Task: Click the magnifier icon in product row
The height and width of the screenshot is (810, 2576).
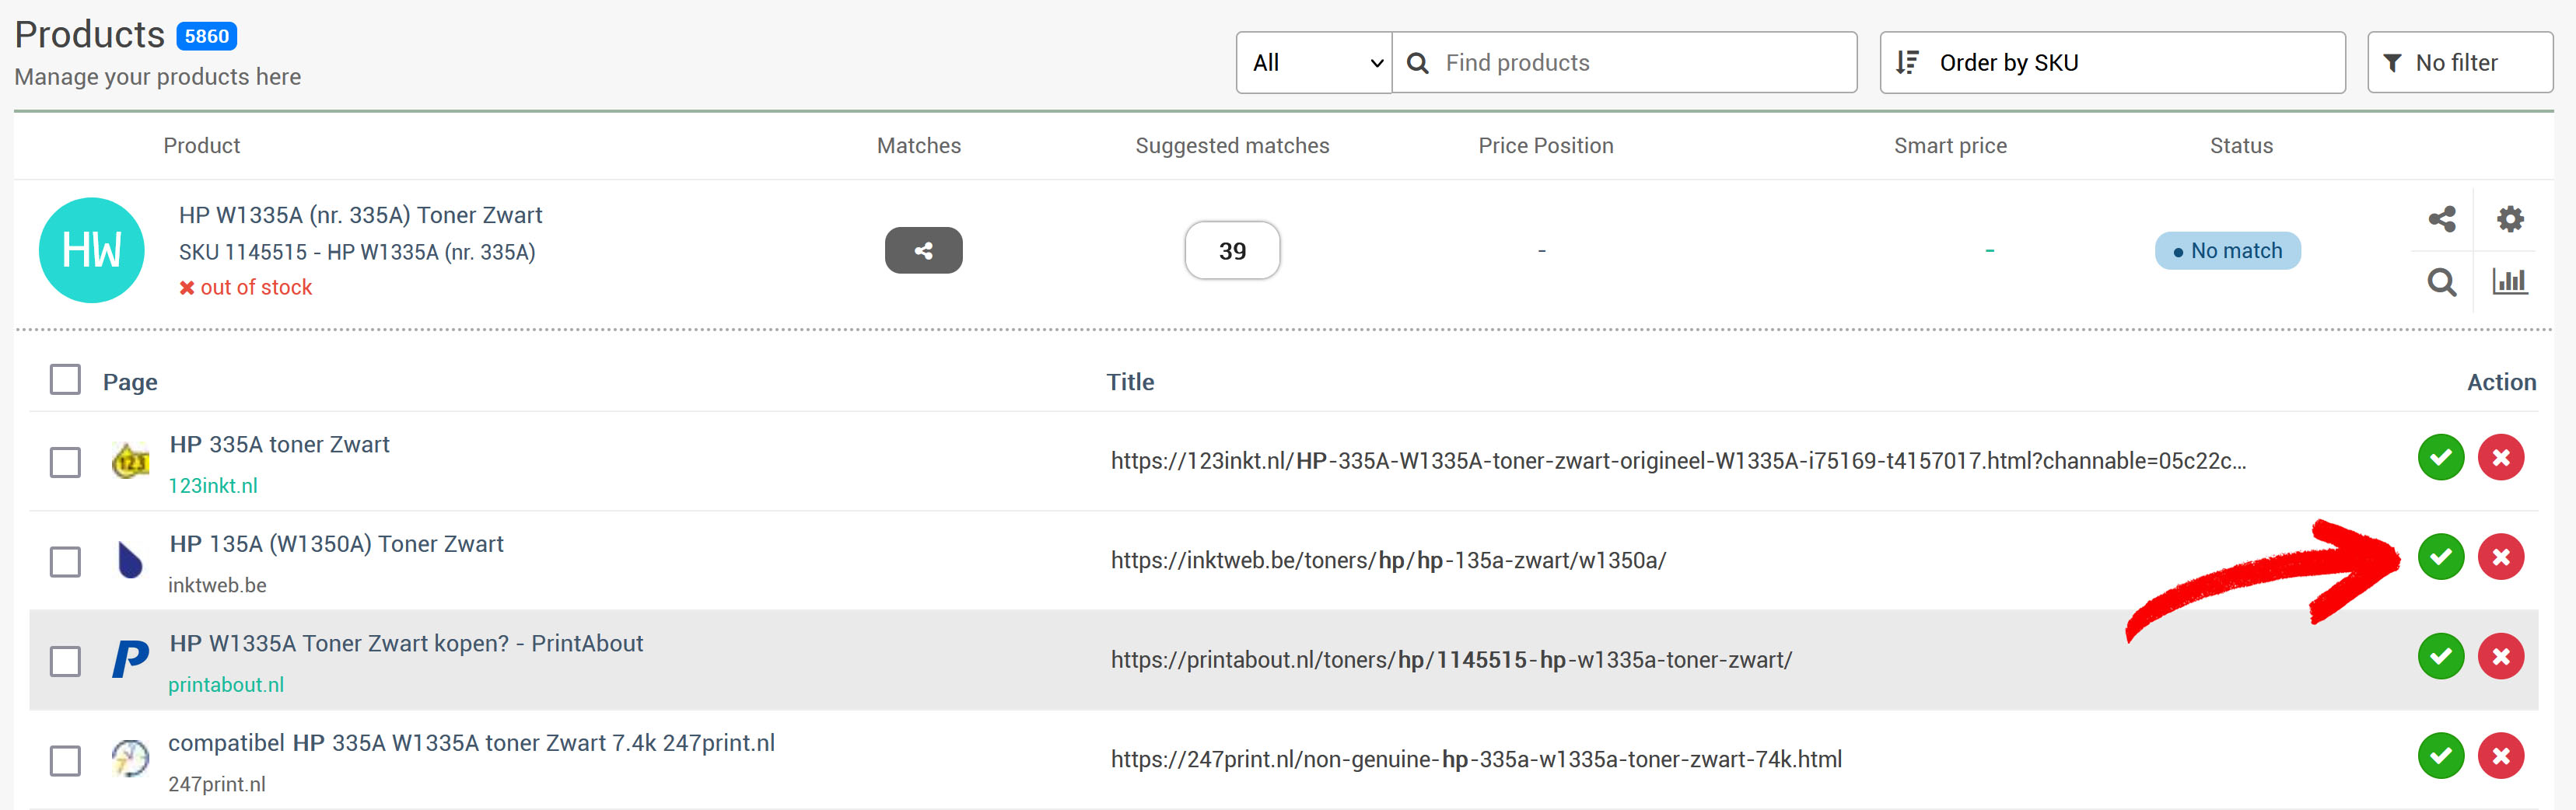Action: (2441, 283)
